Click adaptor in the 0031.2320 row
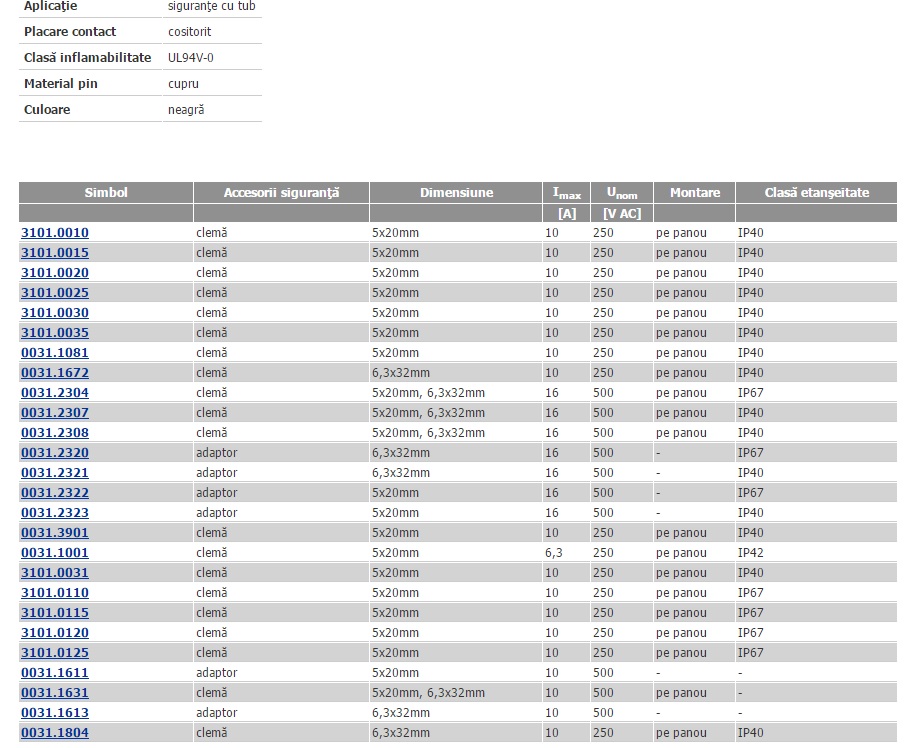This screenshot has width=904, height=748. pos(217,453)
